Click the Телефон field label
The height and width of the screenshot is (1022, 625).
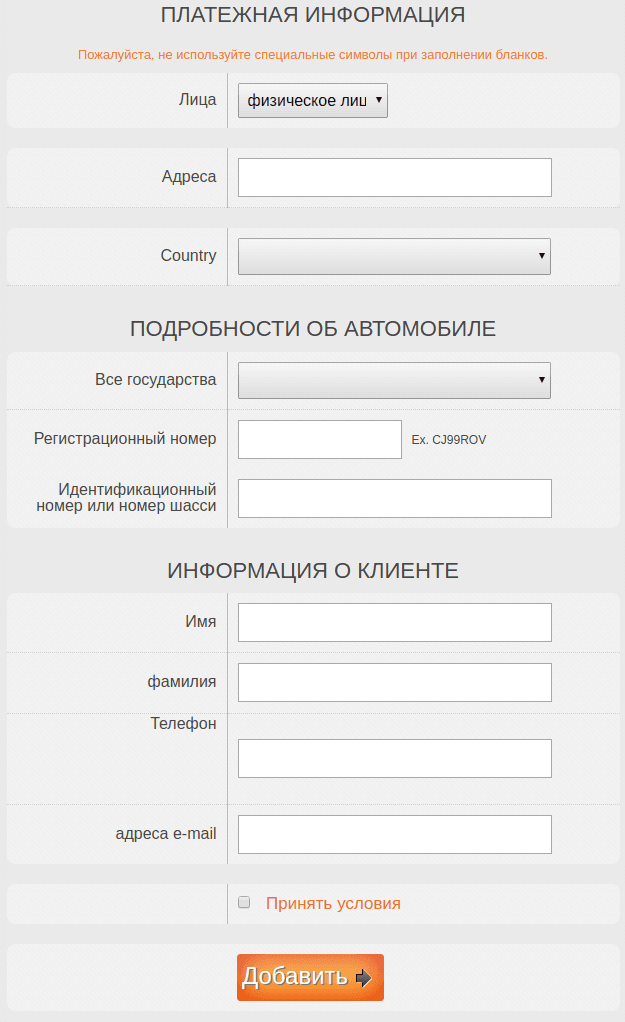coord(183,723)
